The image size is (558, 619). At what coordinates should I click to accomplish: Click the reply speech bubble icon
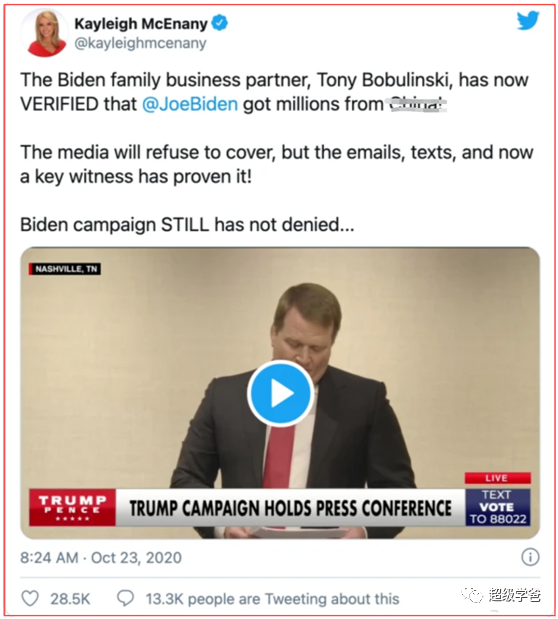click(x=126, y=598)
